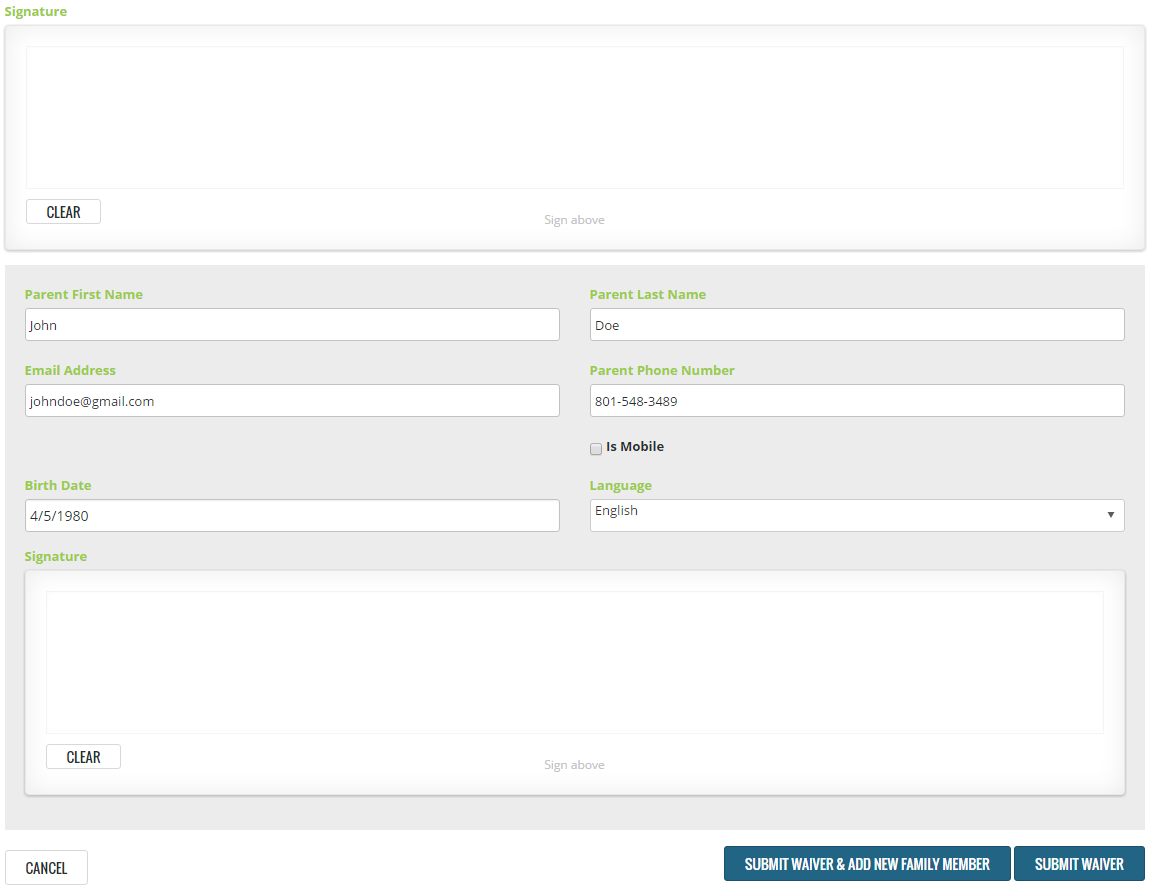Image resolution: width=1157 pixels, height=896 pixels.
Task: Click the CANCEL button
Action: tap(46, 868)
